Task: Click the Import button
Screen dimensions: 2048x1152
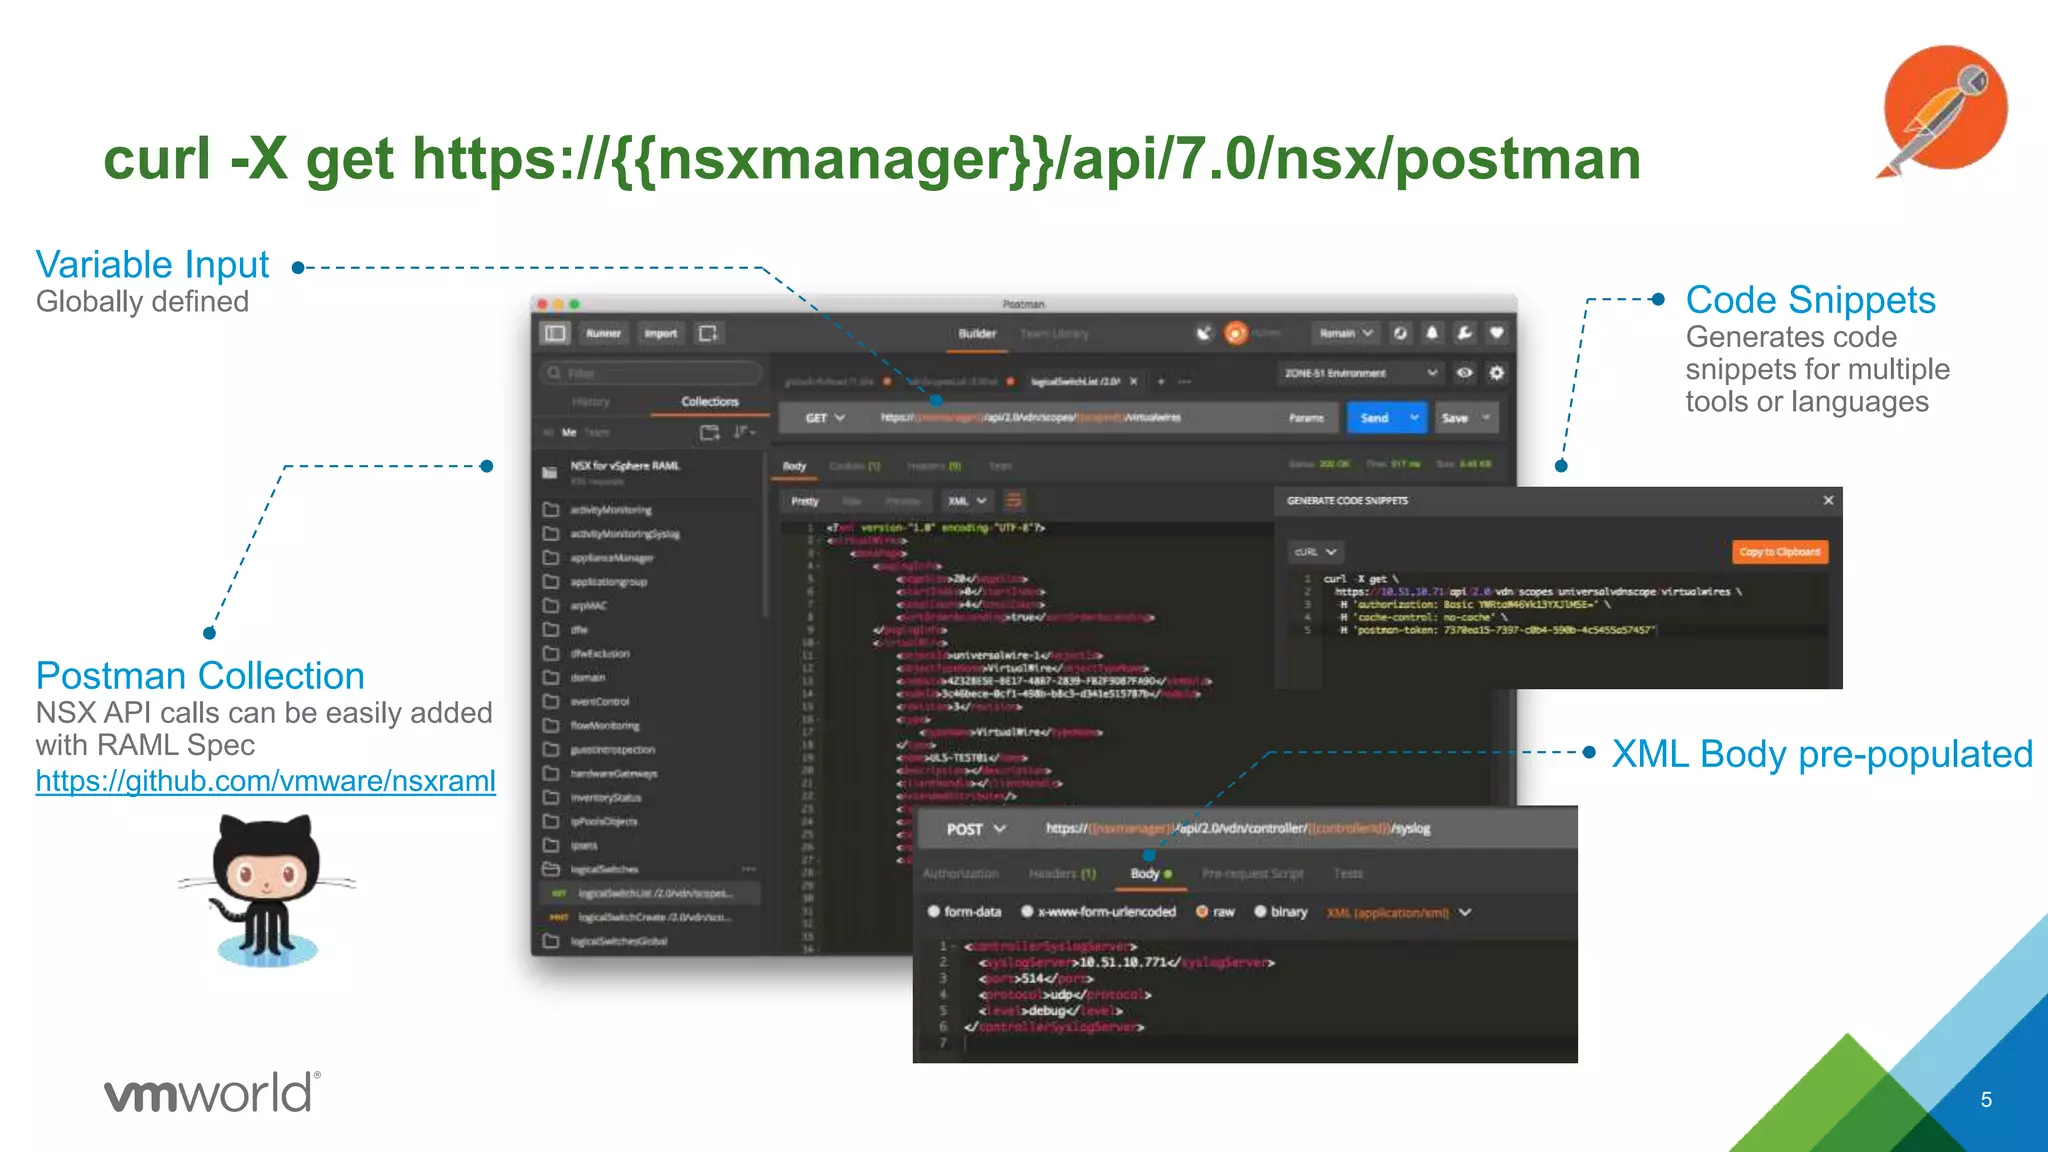Action: pyautogui.click(x=660, y=333)
